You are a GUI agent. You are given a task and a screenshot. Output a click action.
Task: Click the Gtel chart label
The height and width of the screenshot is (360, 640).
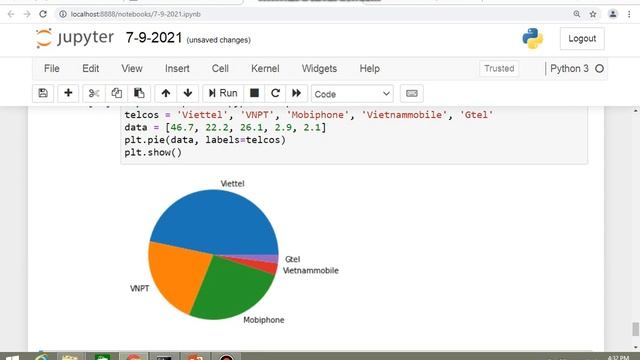point(293,259)
